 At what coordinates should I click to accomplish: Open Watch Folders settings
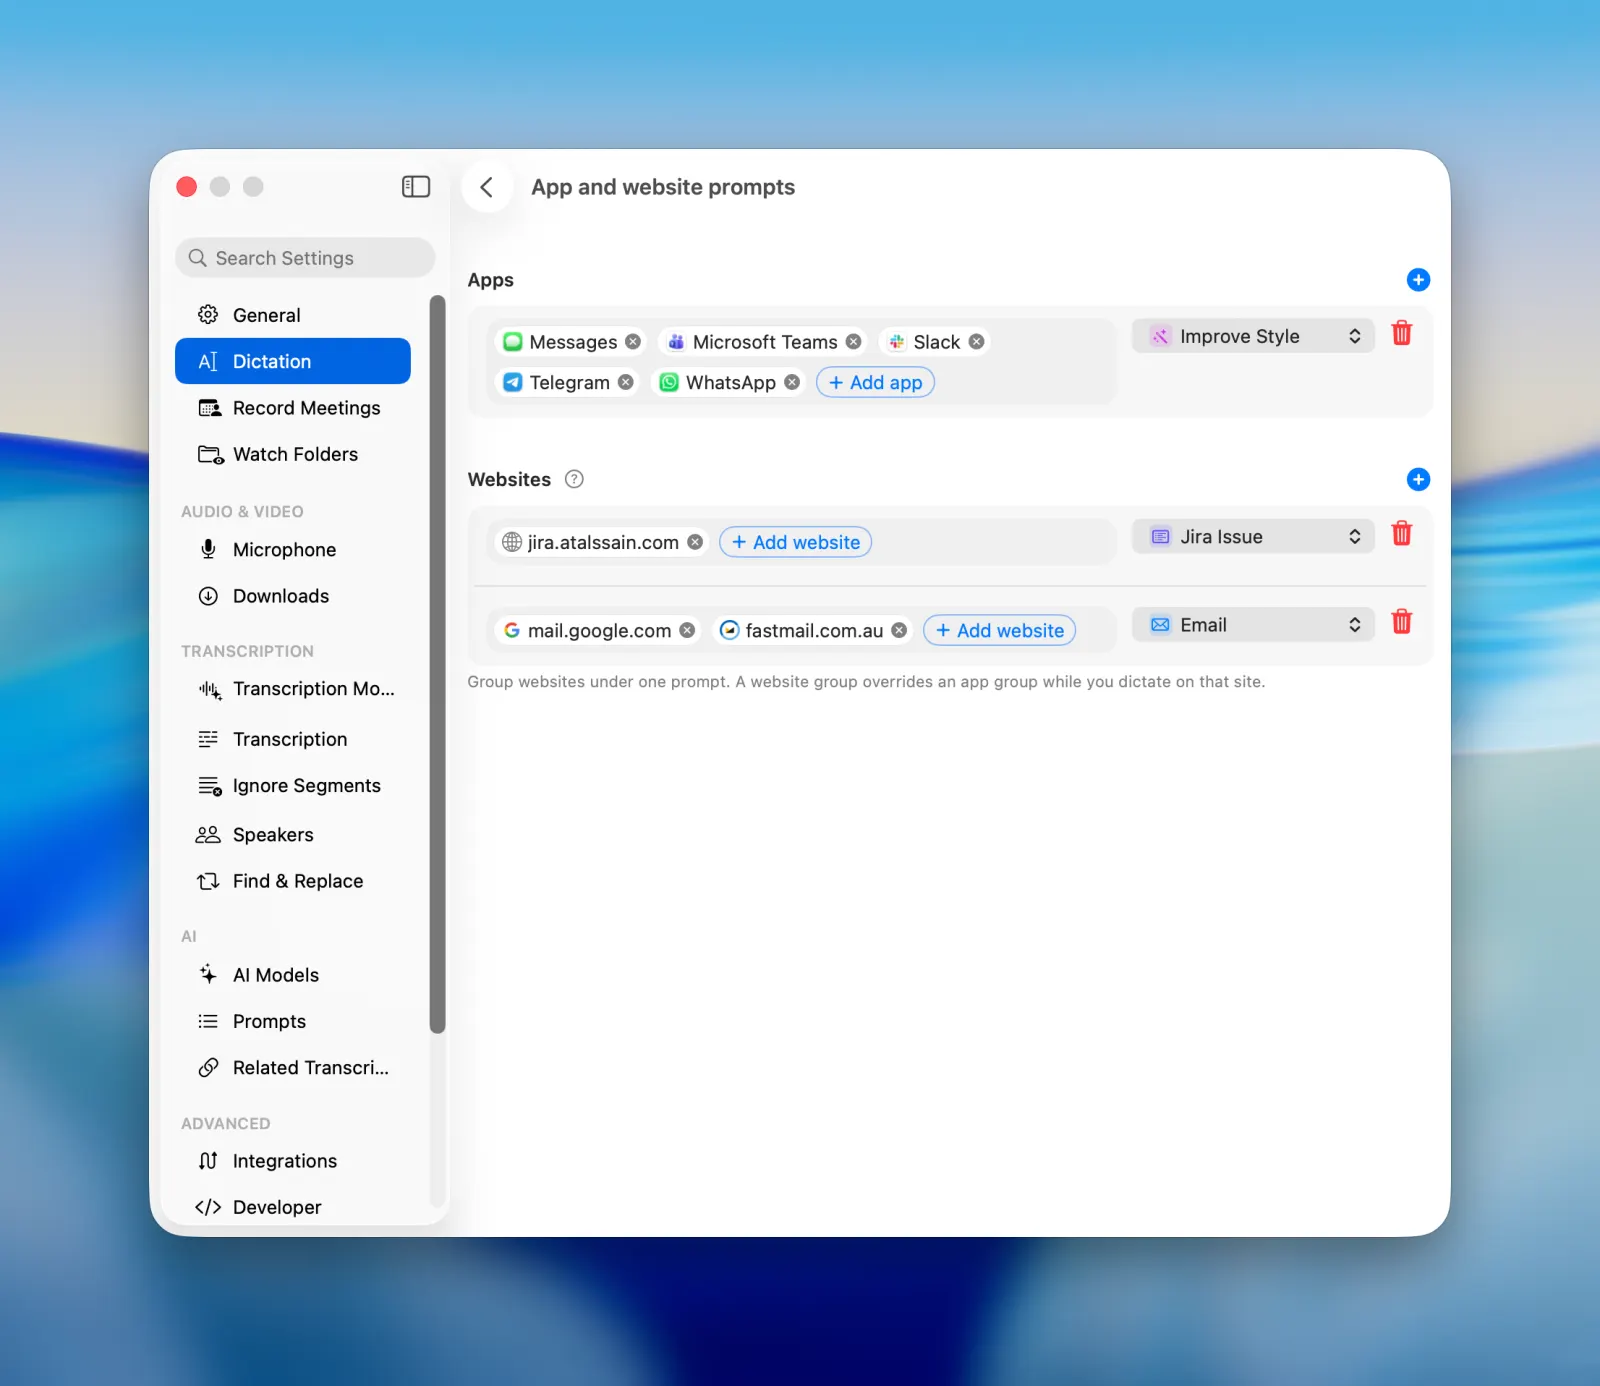[x=293, y=454]
